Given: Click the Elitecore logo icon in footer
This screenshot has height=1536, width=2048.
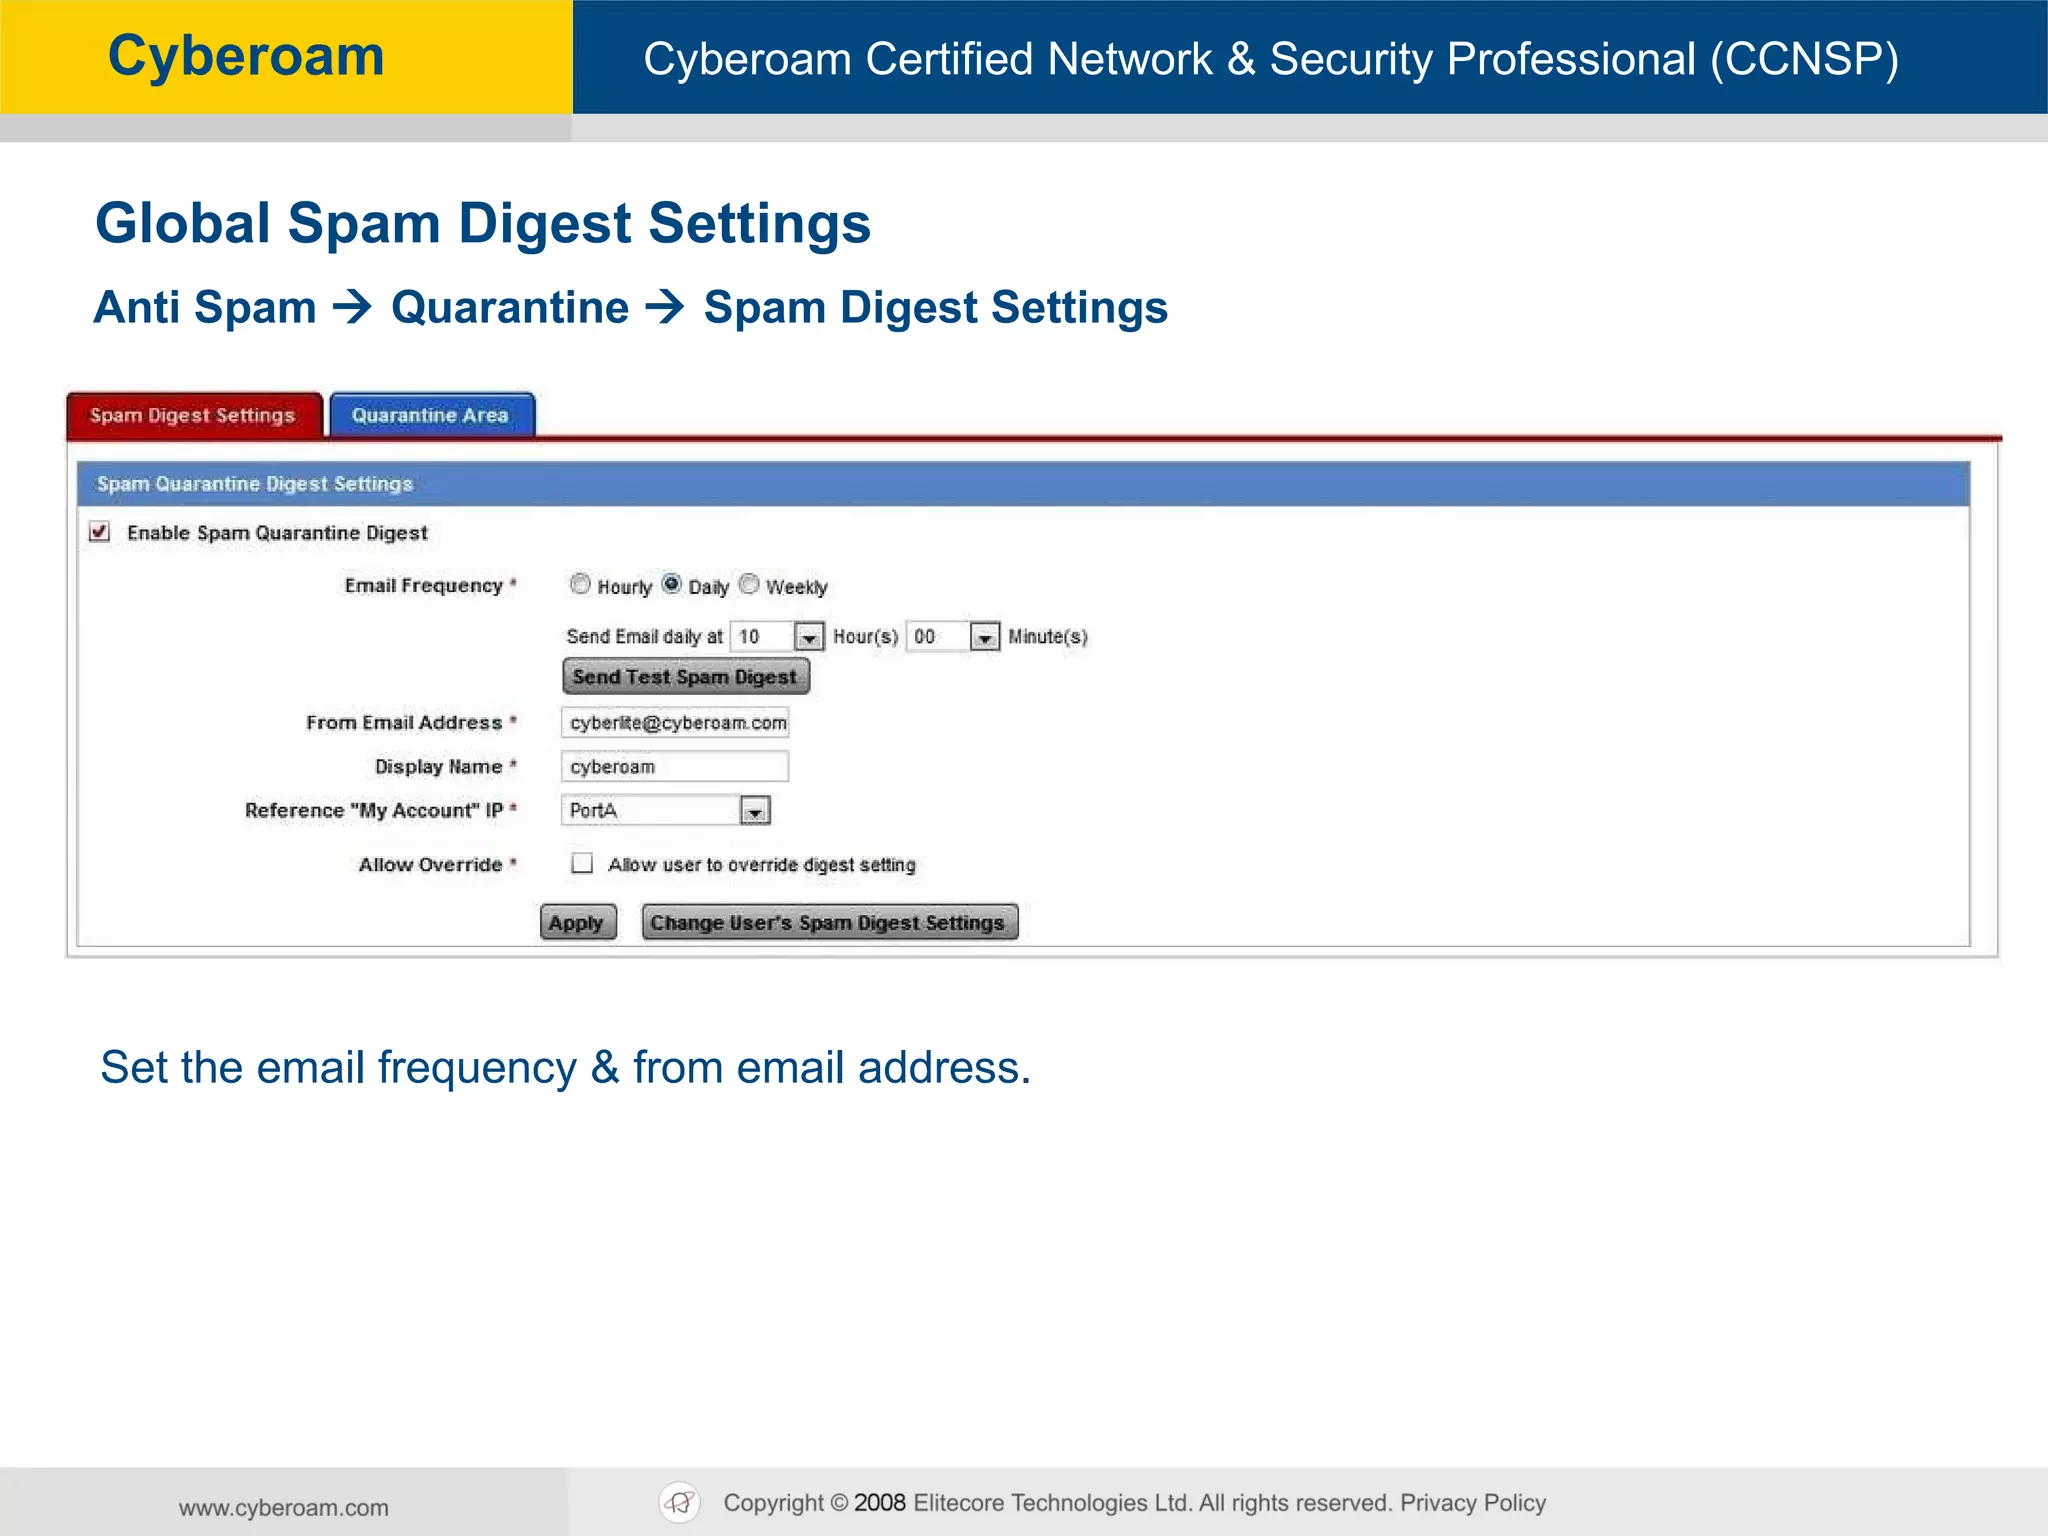Looking at the screenshot, I should [680, 1502].
